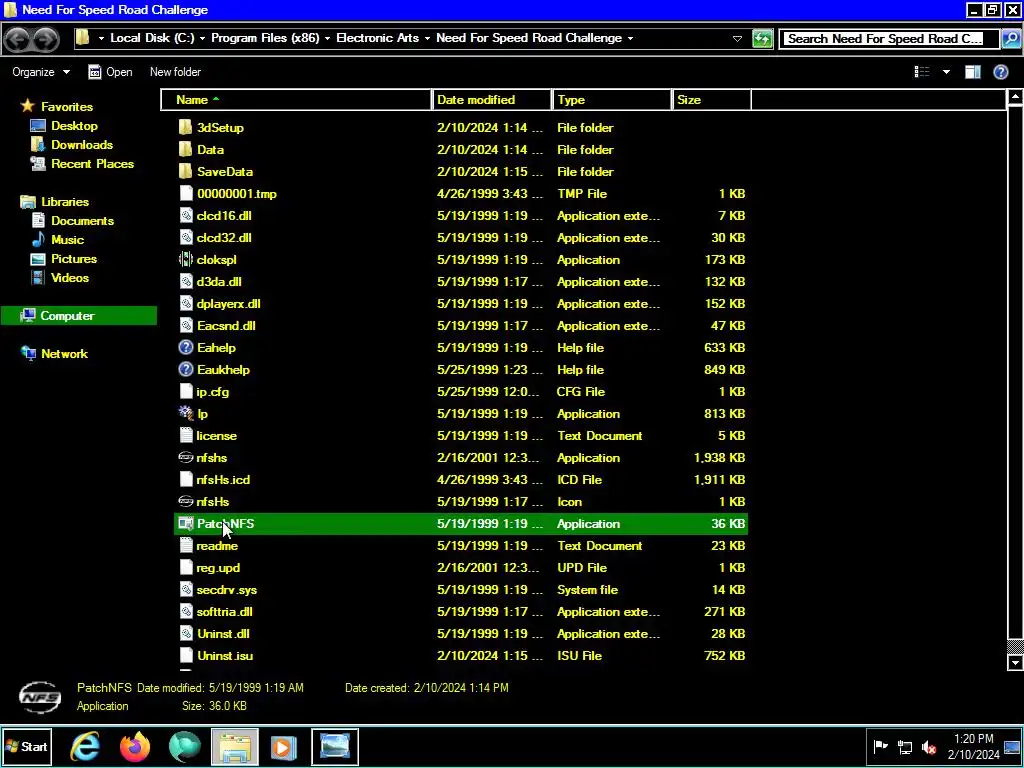
Task: Click the Open toolbar button
Action: coord(110,72)
